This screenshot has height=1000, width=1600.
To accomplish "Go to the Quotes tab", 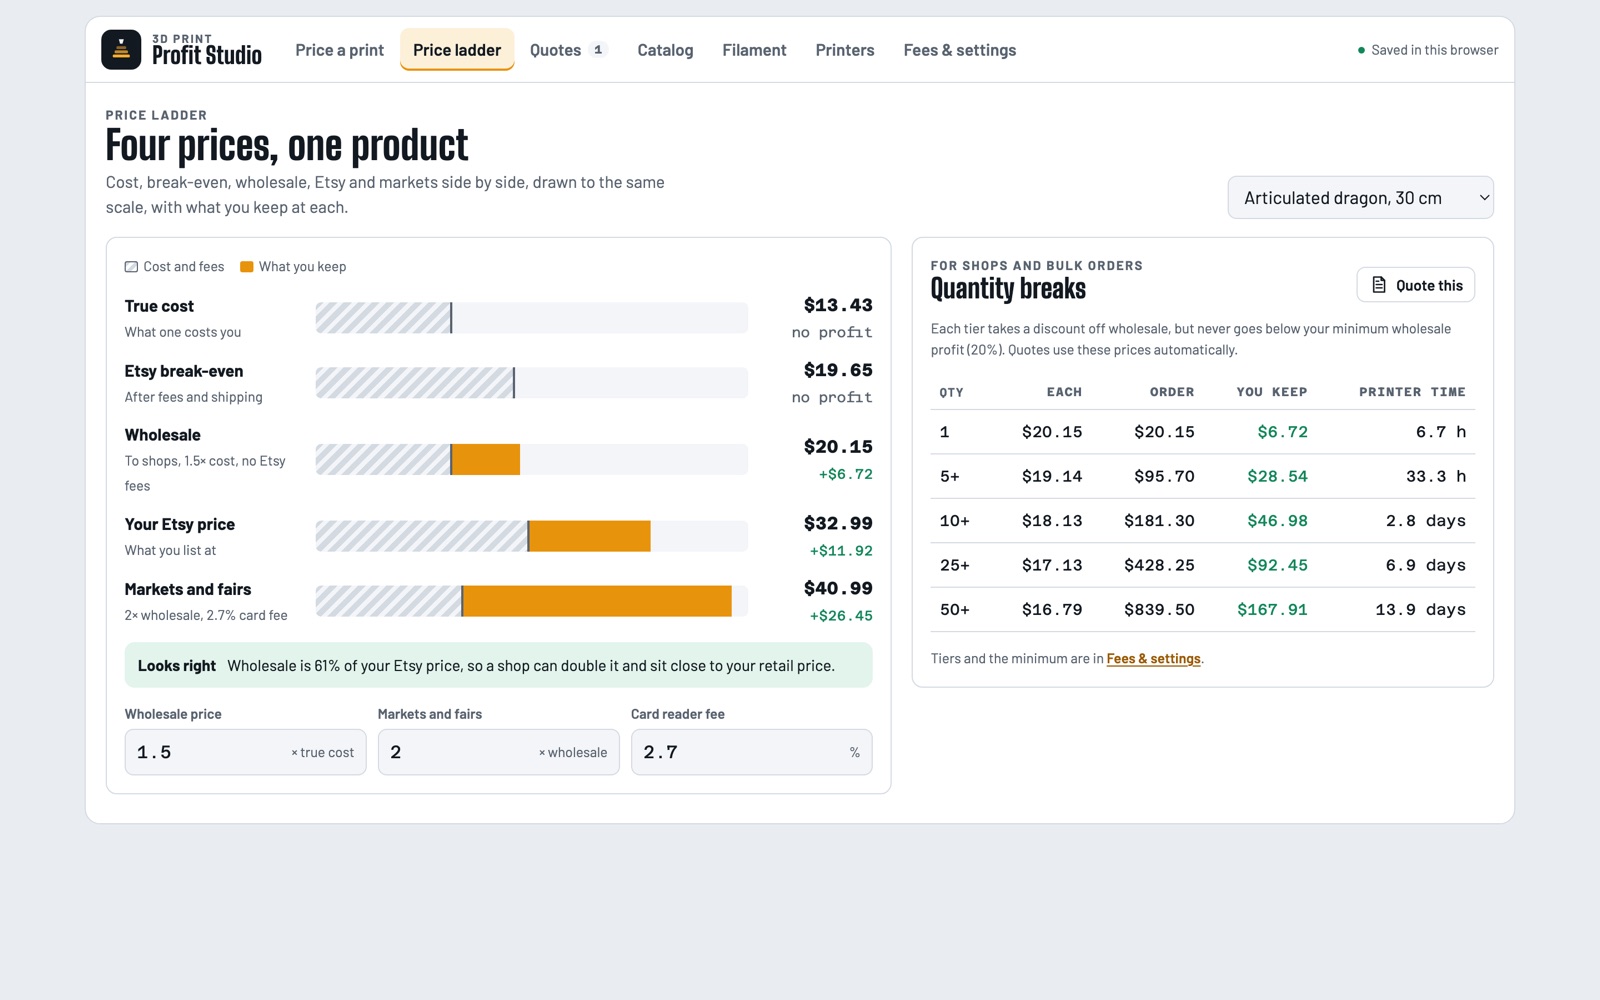I will click(x=568, y=50).
